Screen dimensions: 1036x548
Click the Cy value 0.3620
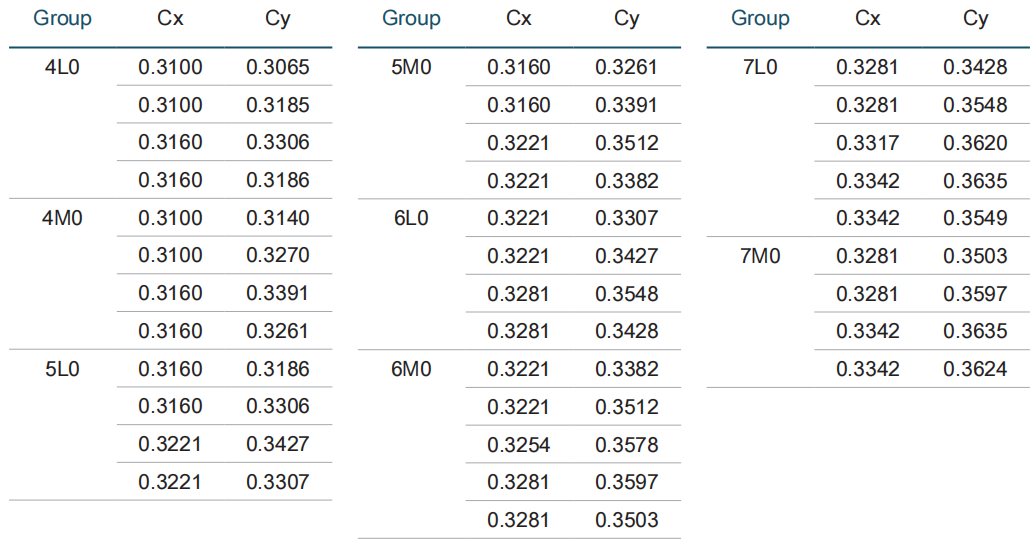point(975,143)
